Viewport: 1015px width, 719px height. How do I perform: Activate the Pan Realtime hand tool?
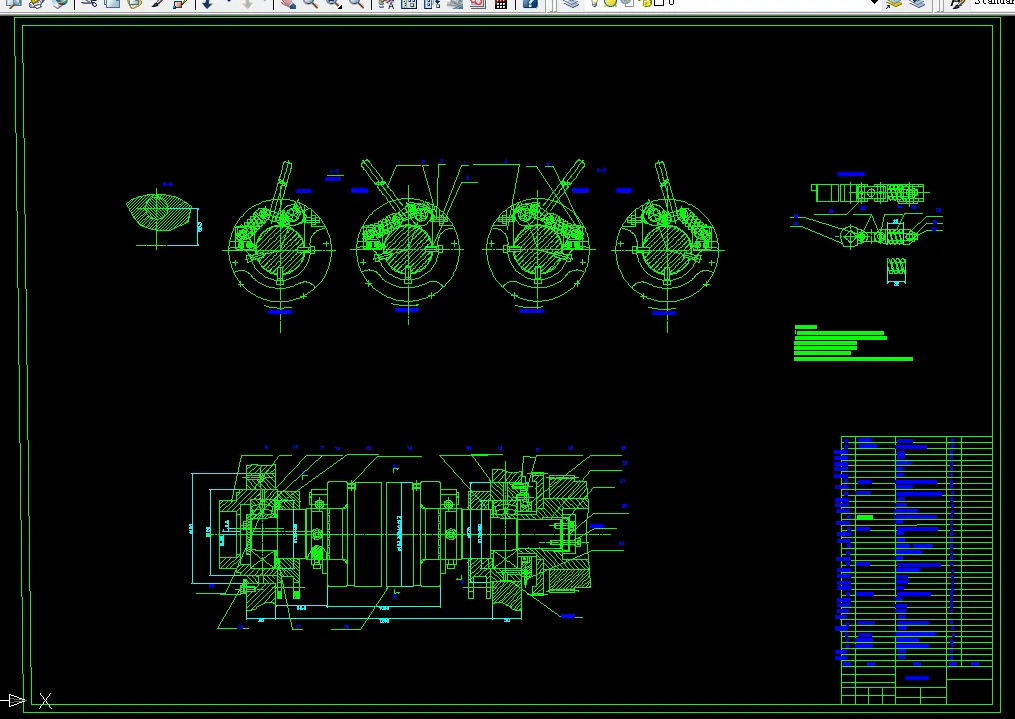(288, 3)
